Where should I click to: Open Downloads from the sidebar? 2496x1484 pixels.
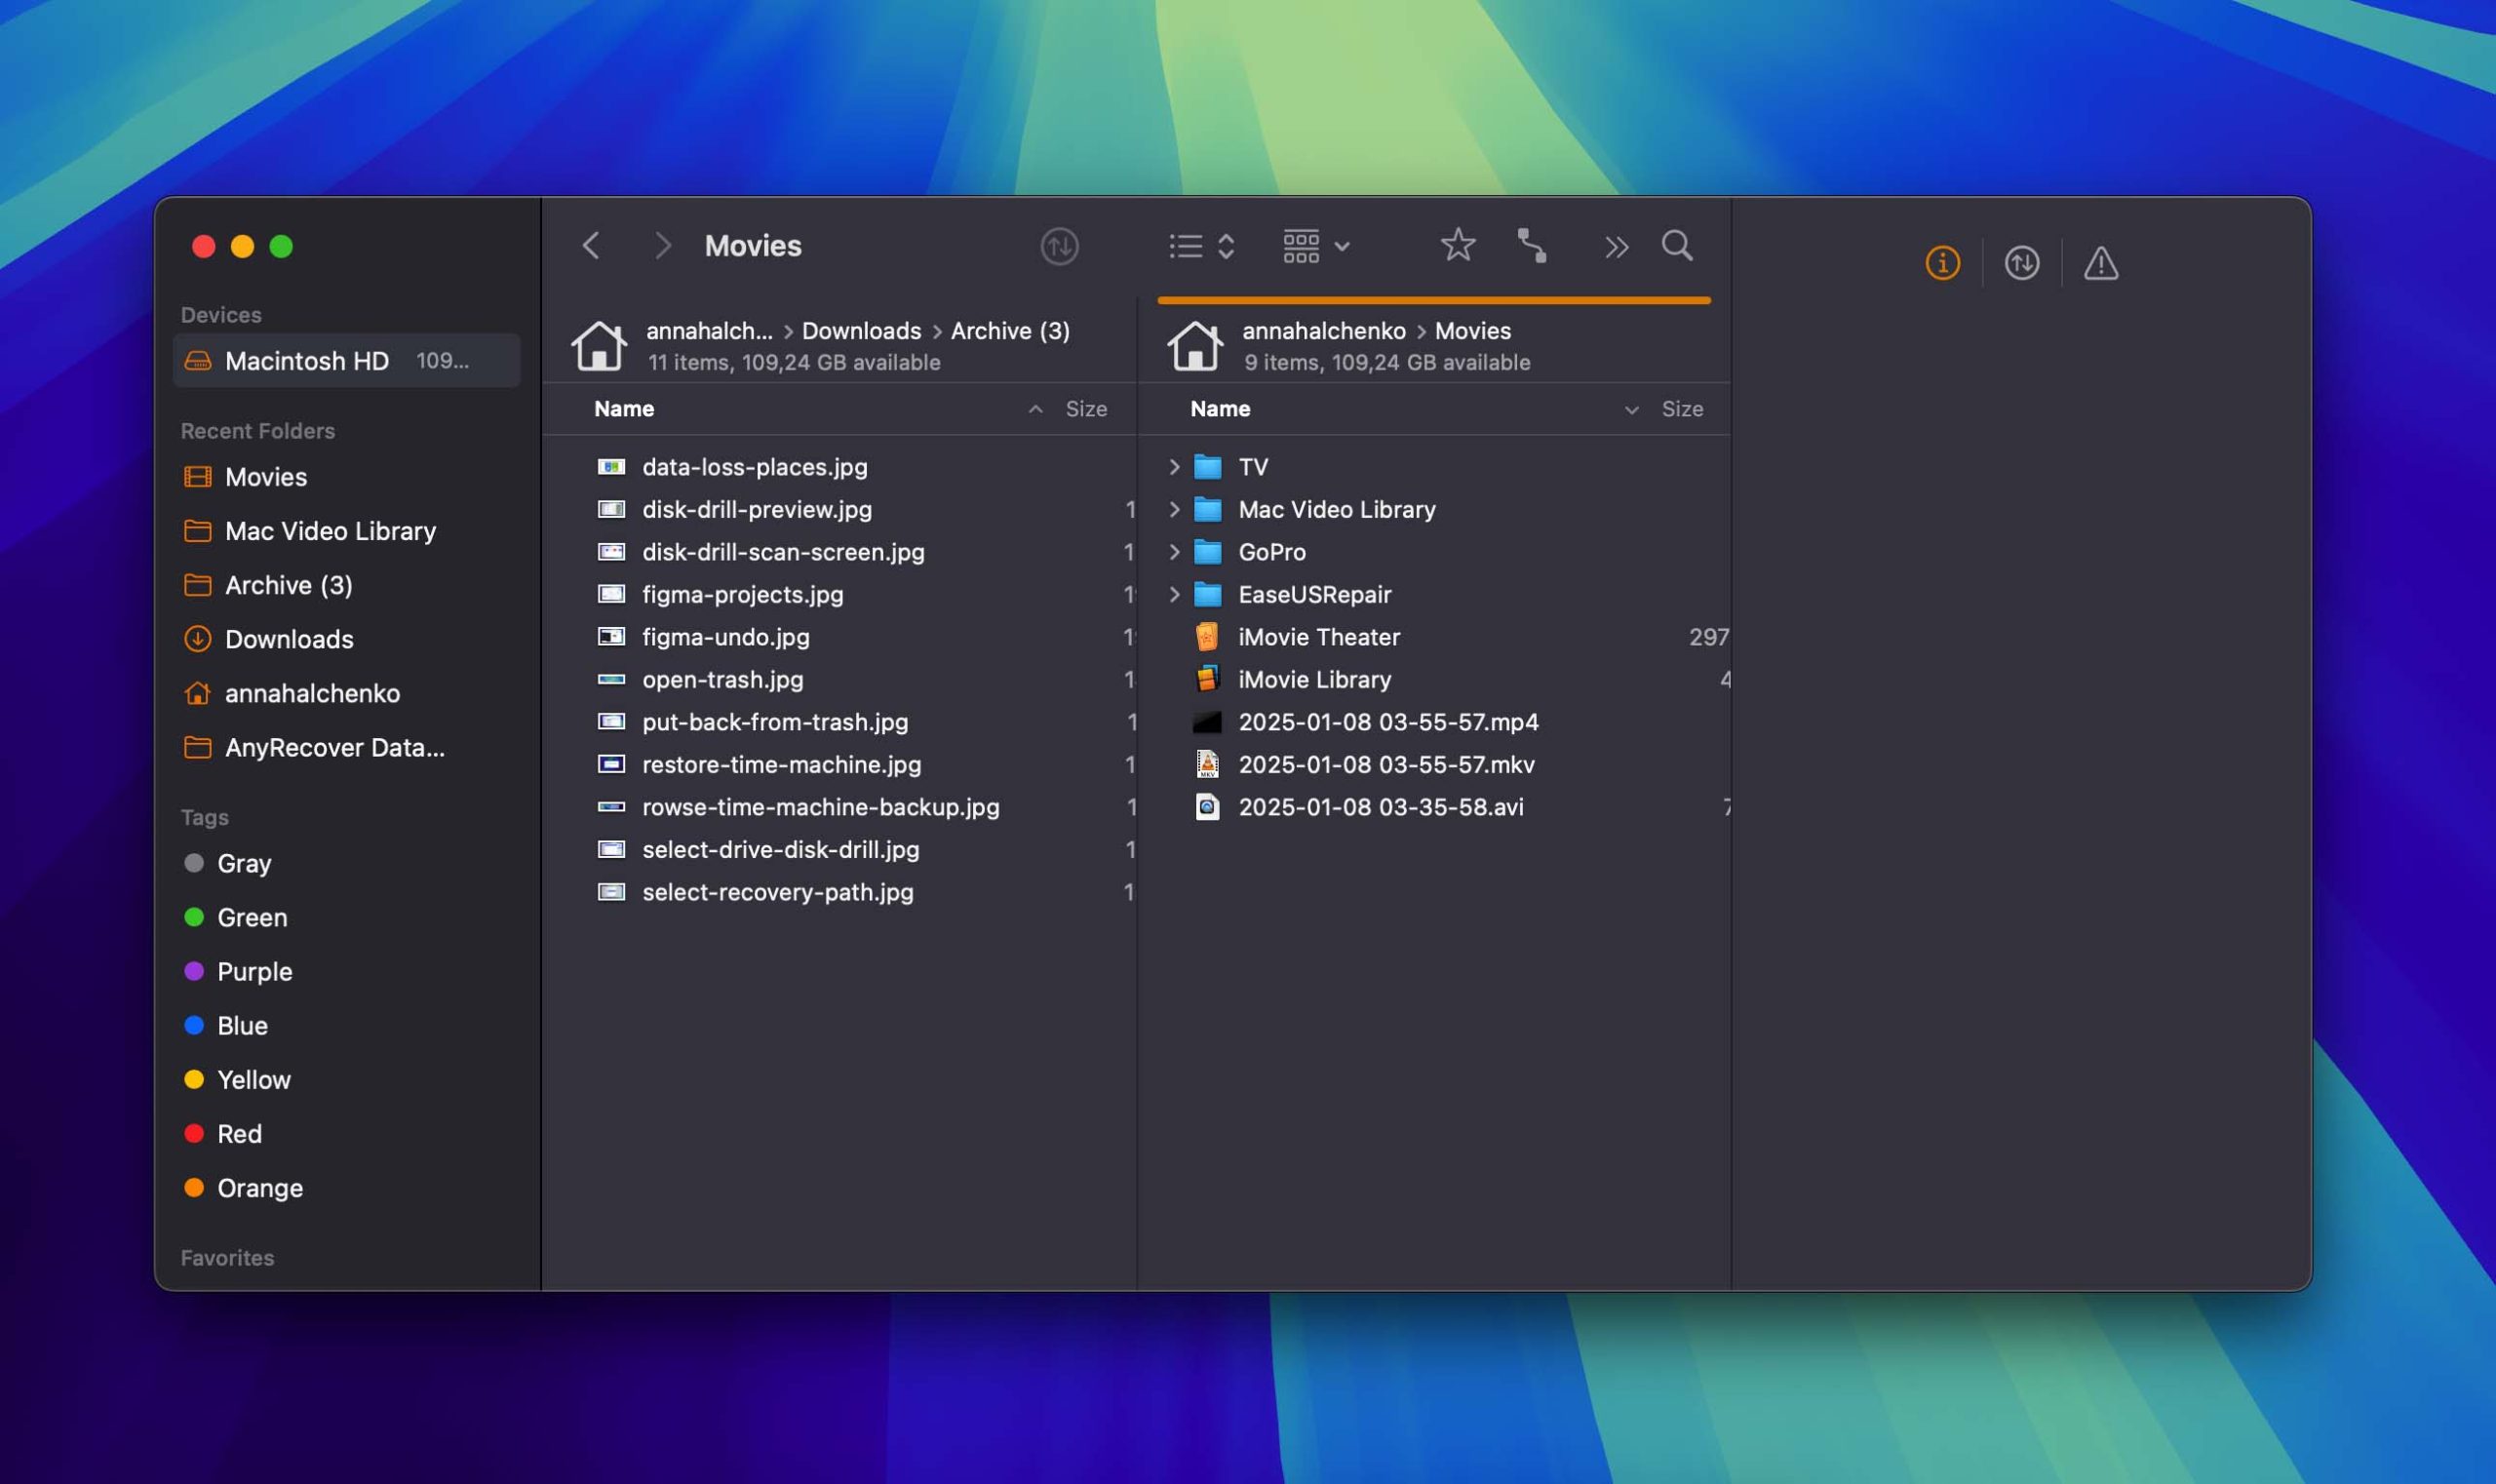click(289, 639)
